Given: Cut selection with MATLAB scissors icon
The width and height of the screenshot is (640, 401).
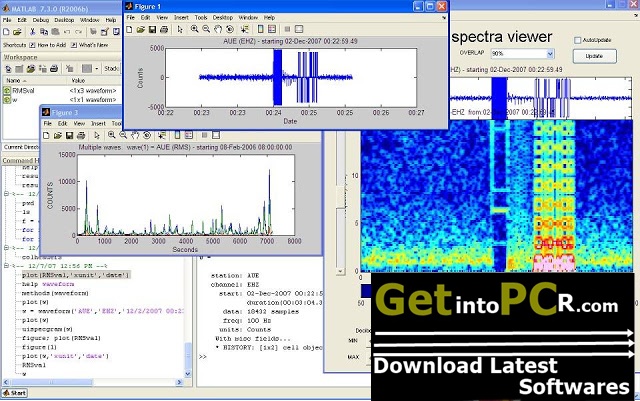Looking at the screenshot, I should tap(33, 31).
